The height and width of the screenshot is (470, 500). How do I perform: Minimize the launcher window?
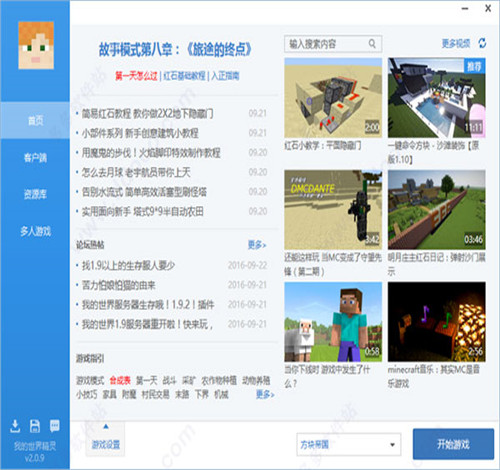(x=465, y=9)
